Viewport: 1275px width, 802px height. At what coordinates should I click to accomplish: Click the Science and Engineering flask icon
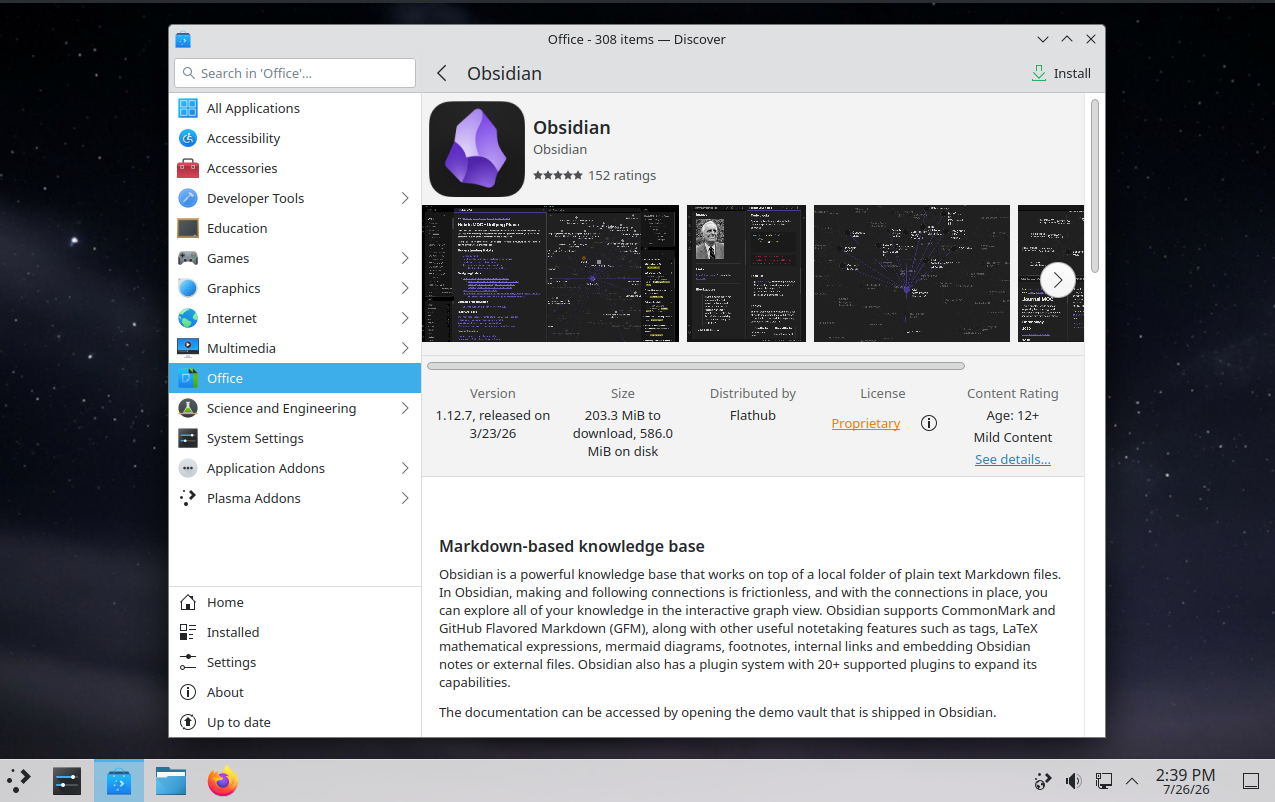pyautogui.click(x=188, y=408)
